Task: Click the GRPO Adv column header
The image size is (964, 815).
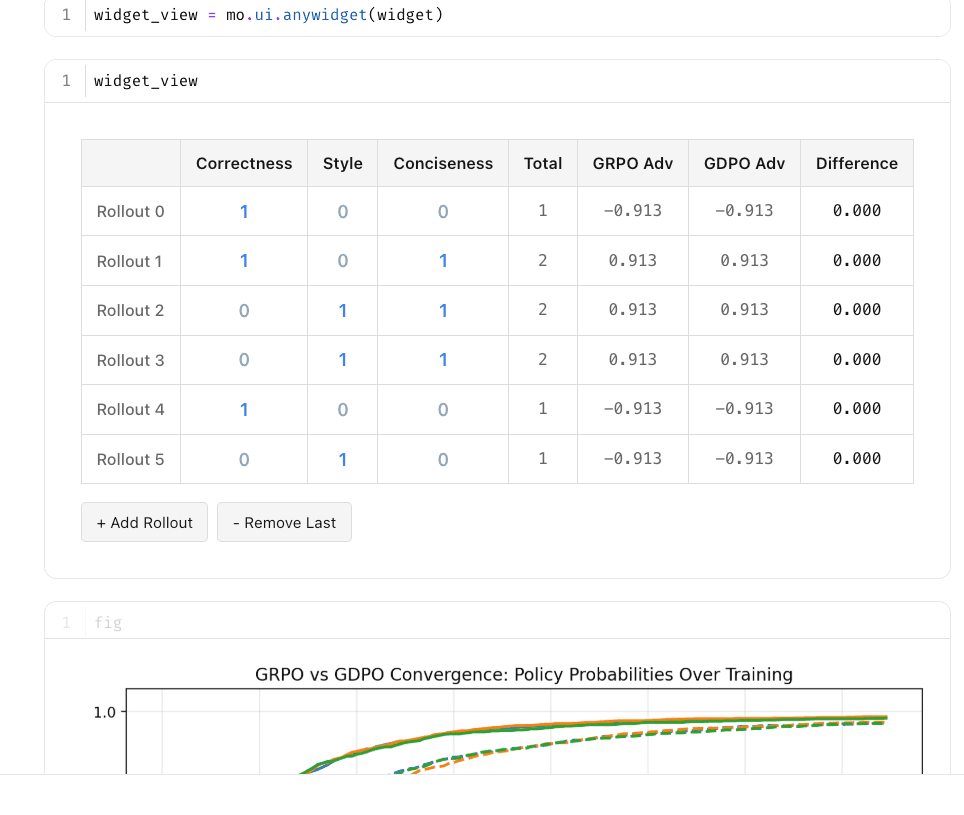Action: (632, 163)
